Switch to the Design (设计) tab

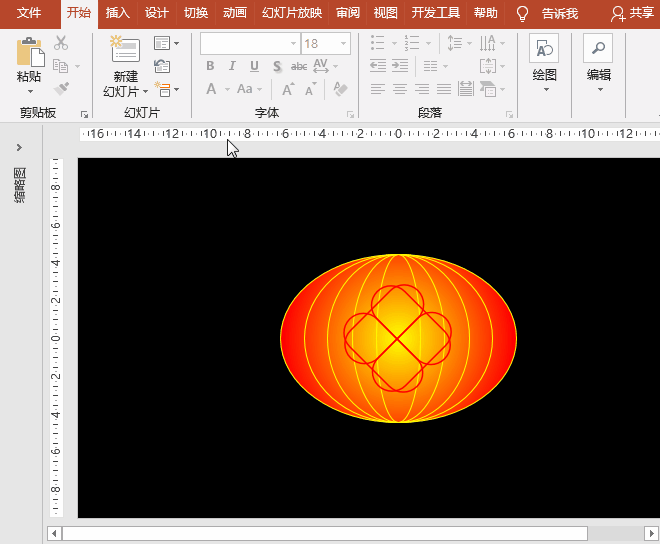tap(157, 13)
